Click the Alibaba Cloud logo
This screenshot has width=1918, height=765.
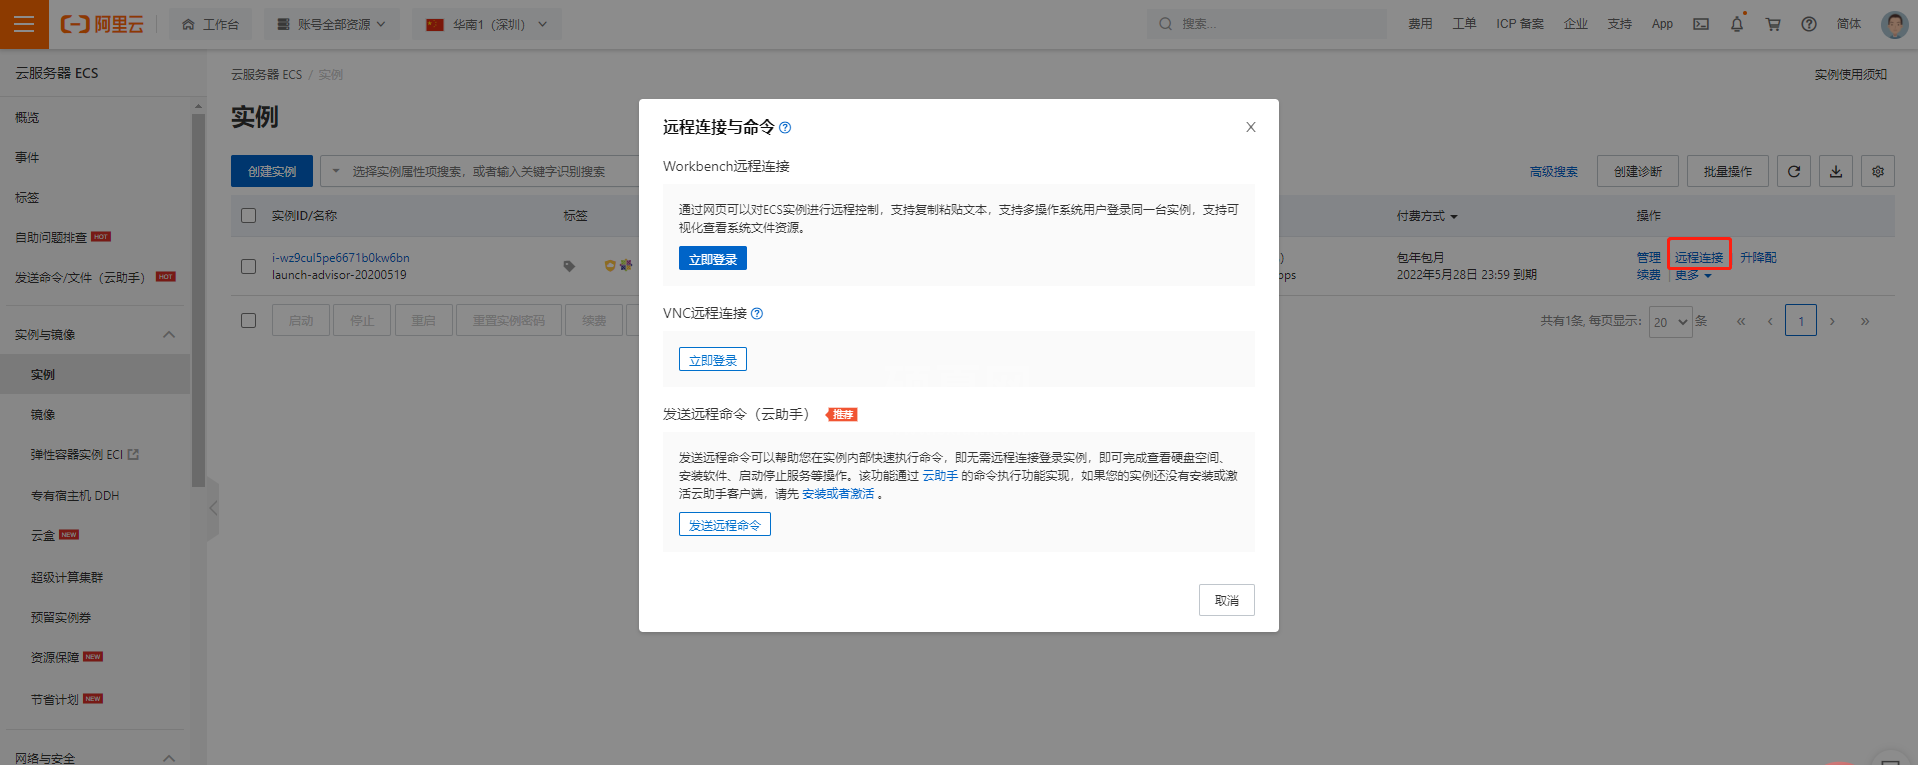click(102, 24)
